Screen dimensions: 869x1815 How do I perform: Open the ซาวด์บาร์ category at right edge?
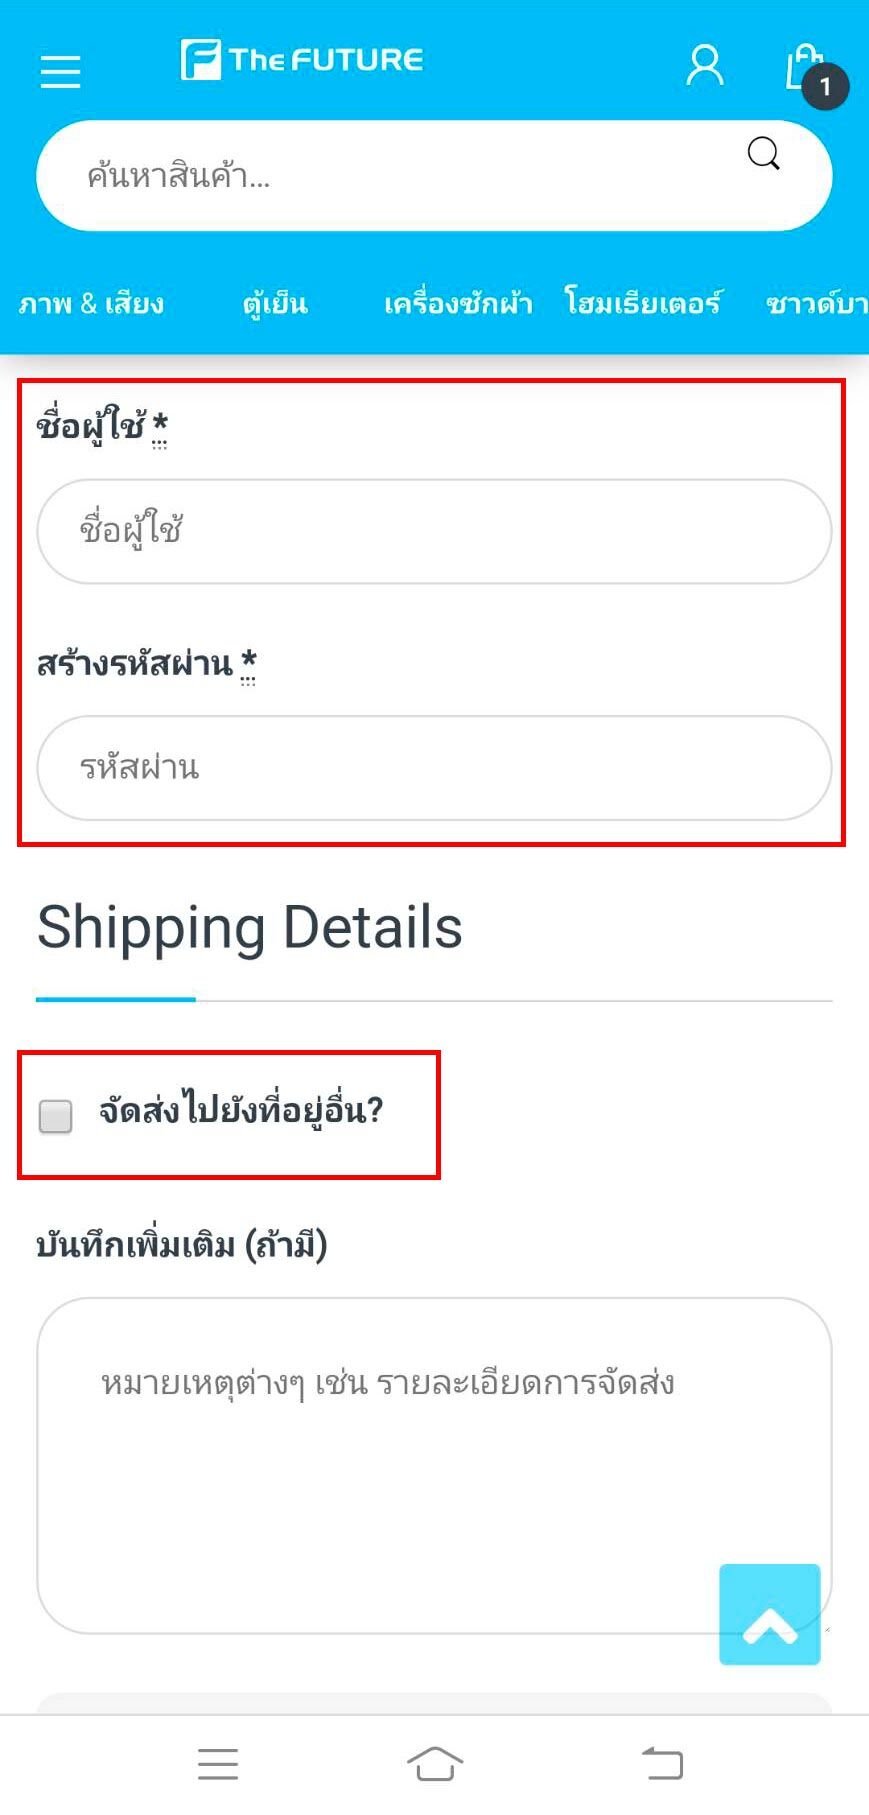coord(817,303)
